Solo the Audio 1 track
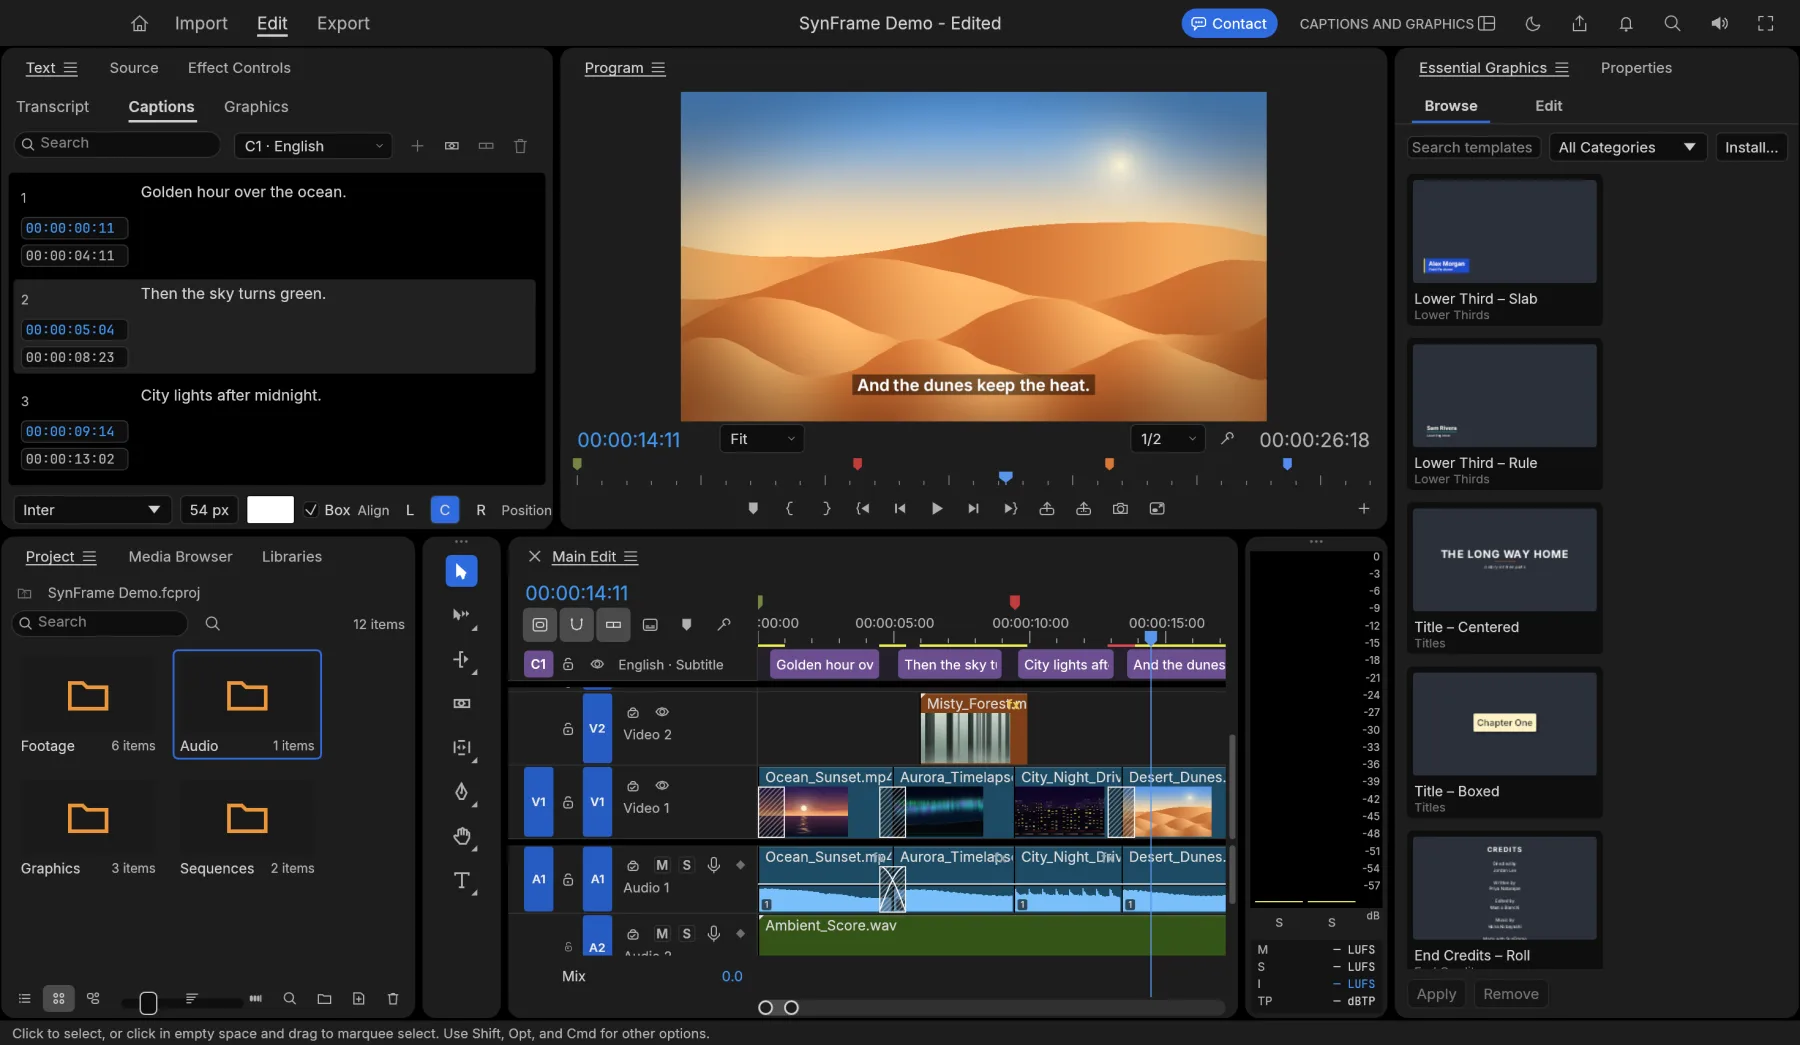 [686, 865]
